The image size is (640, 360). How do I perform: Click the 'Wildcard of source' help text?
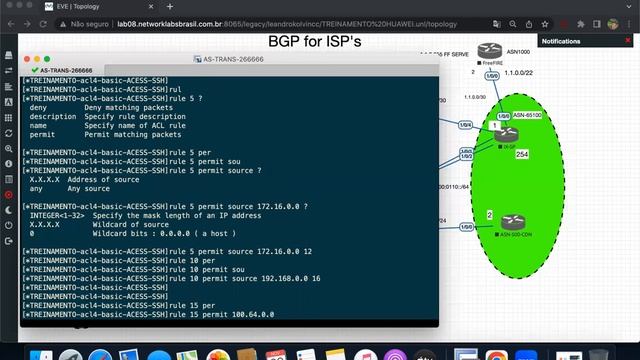[x=131, y=224]
